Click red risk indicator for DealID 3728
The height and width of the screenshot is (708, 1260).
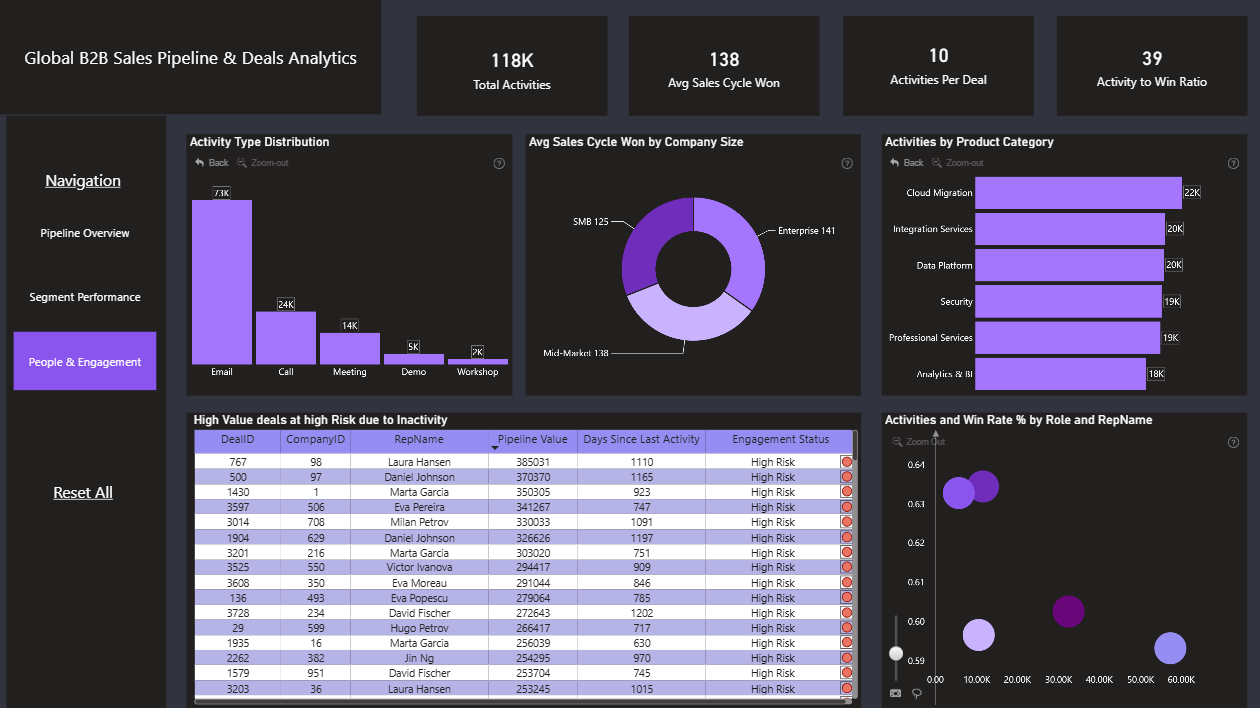pyautogui.click(x=847, y=613)
